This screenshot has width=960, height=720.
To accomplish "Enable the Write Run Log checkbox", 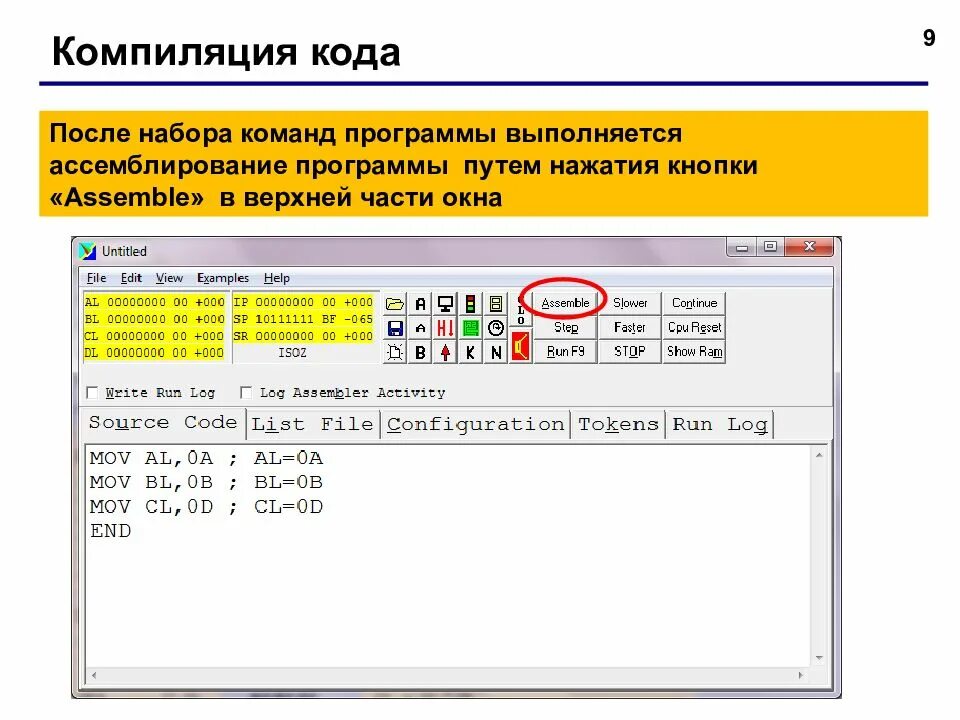I will (x=91, y=392).
